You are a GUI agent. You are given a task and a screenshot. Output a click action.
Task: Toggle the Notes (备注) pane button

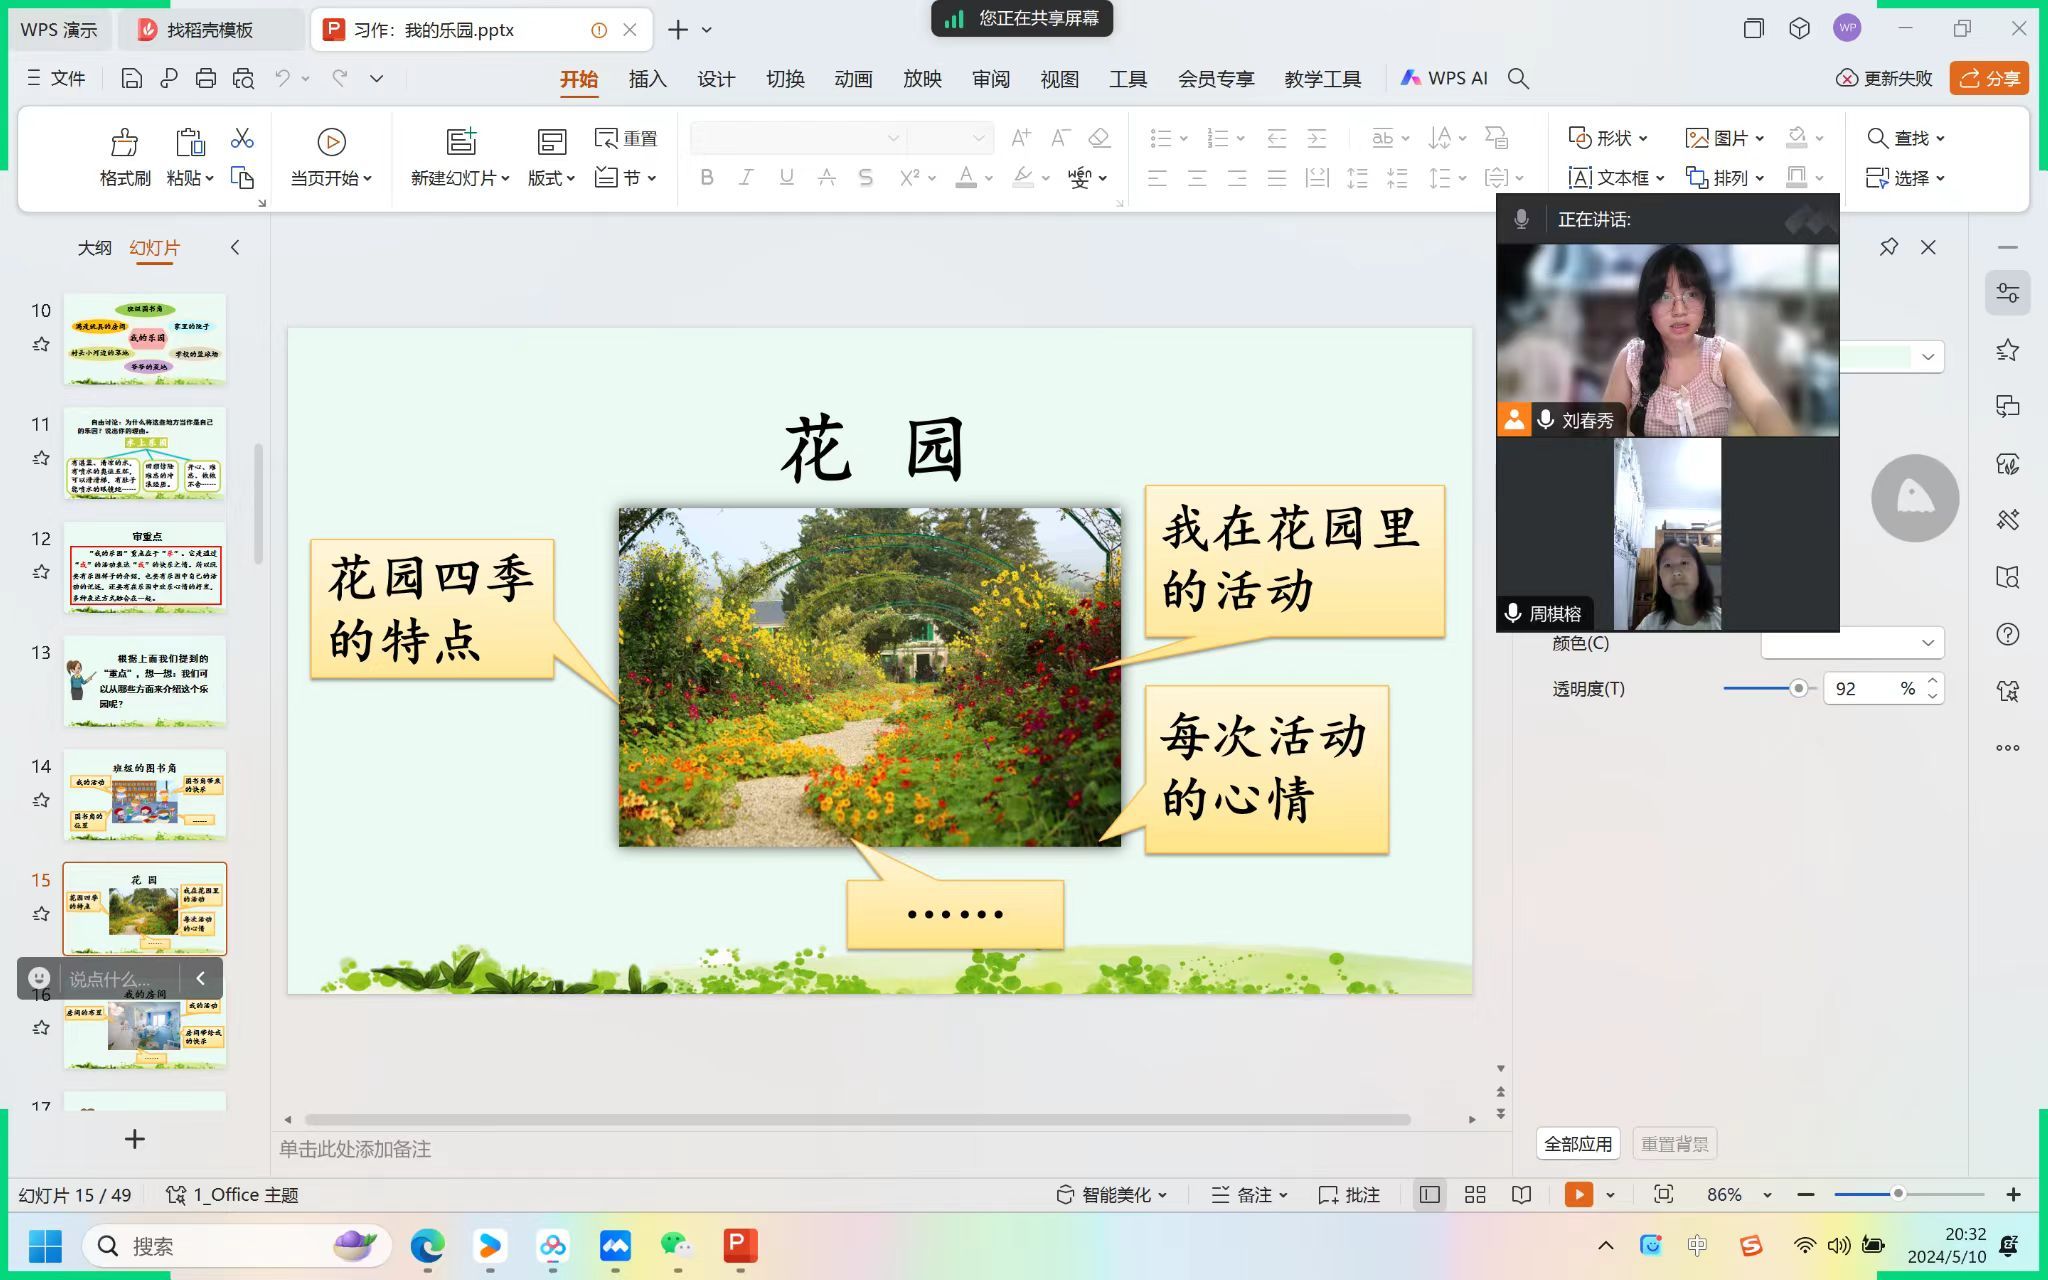(x=1249, y=1194)
